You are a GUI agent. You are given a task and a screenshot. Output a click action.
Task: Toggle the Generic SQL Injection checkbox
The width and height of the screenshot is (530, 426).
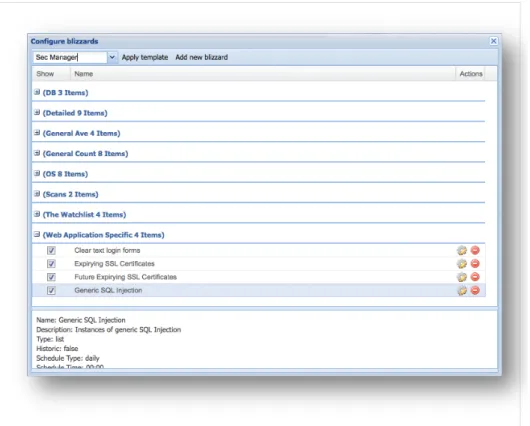[51, 290]
